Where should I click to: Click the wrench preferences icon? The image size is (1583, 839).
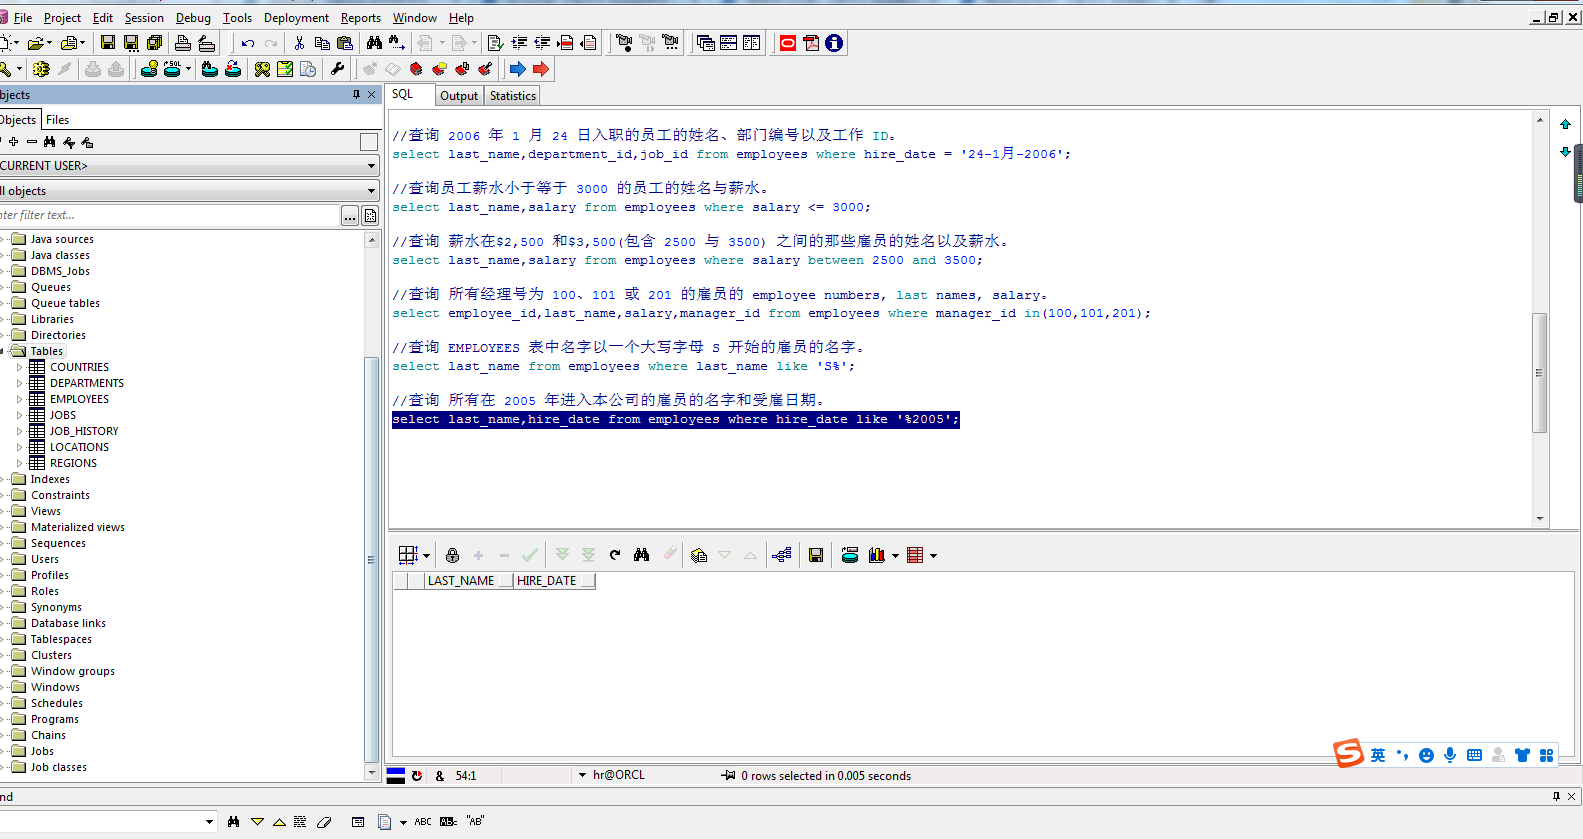coord(337,69)
